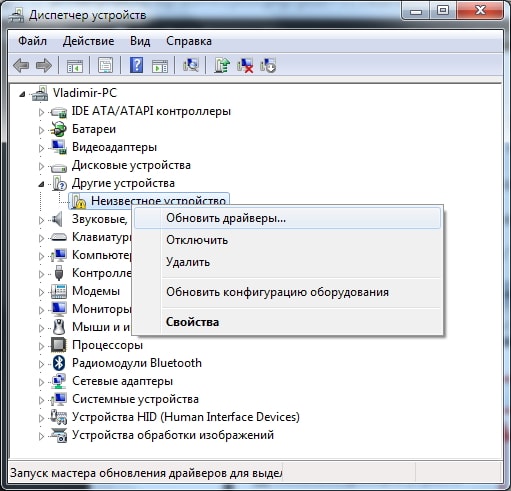Expand the IDE ATA/ATAPI контроллеры node
This screenshot has width=511, height=491.
pyautogui.click(x=41, y=112)
